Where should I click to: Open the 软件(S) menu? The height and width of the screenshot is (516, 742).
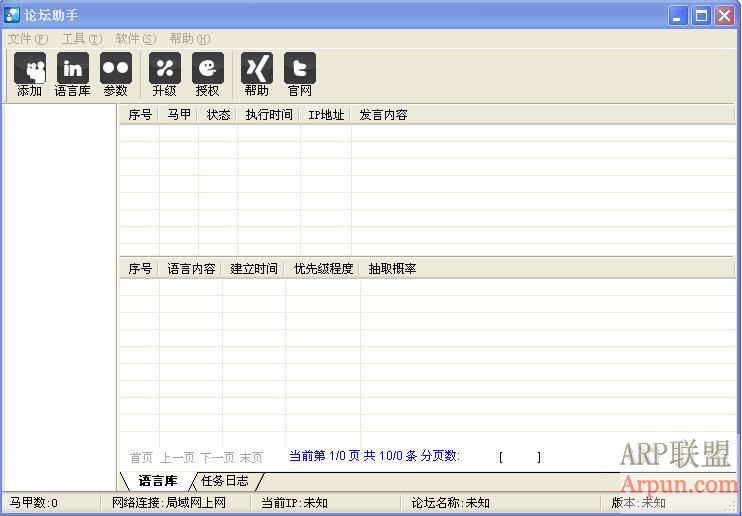(136, 39)
